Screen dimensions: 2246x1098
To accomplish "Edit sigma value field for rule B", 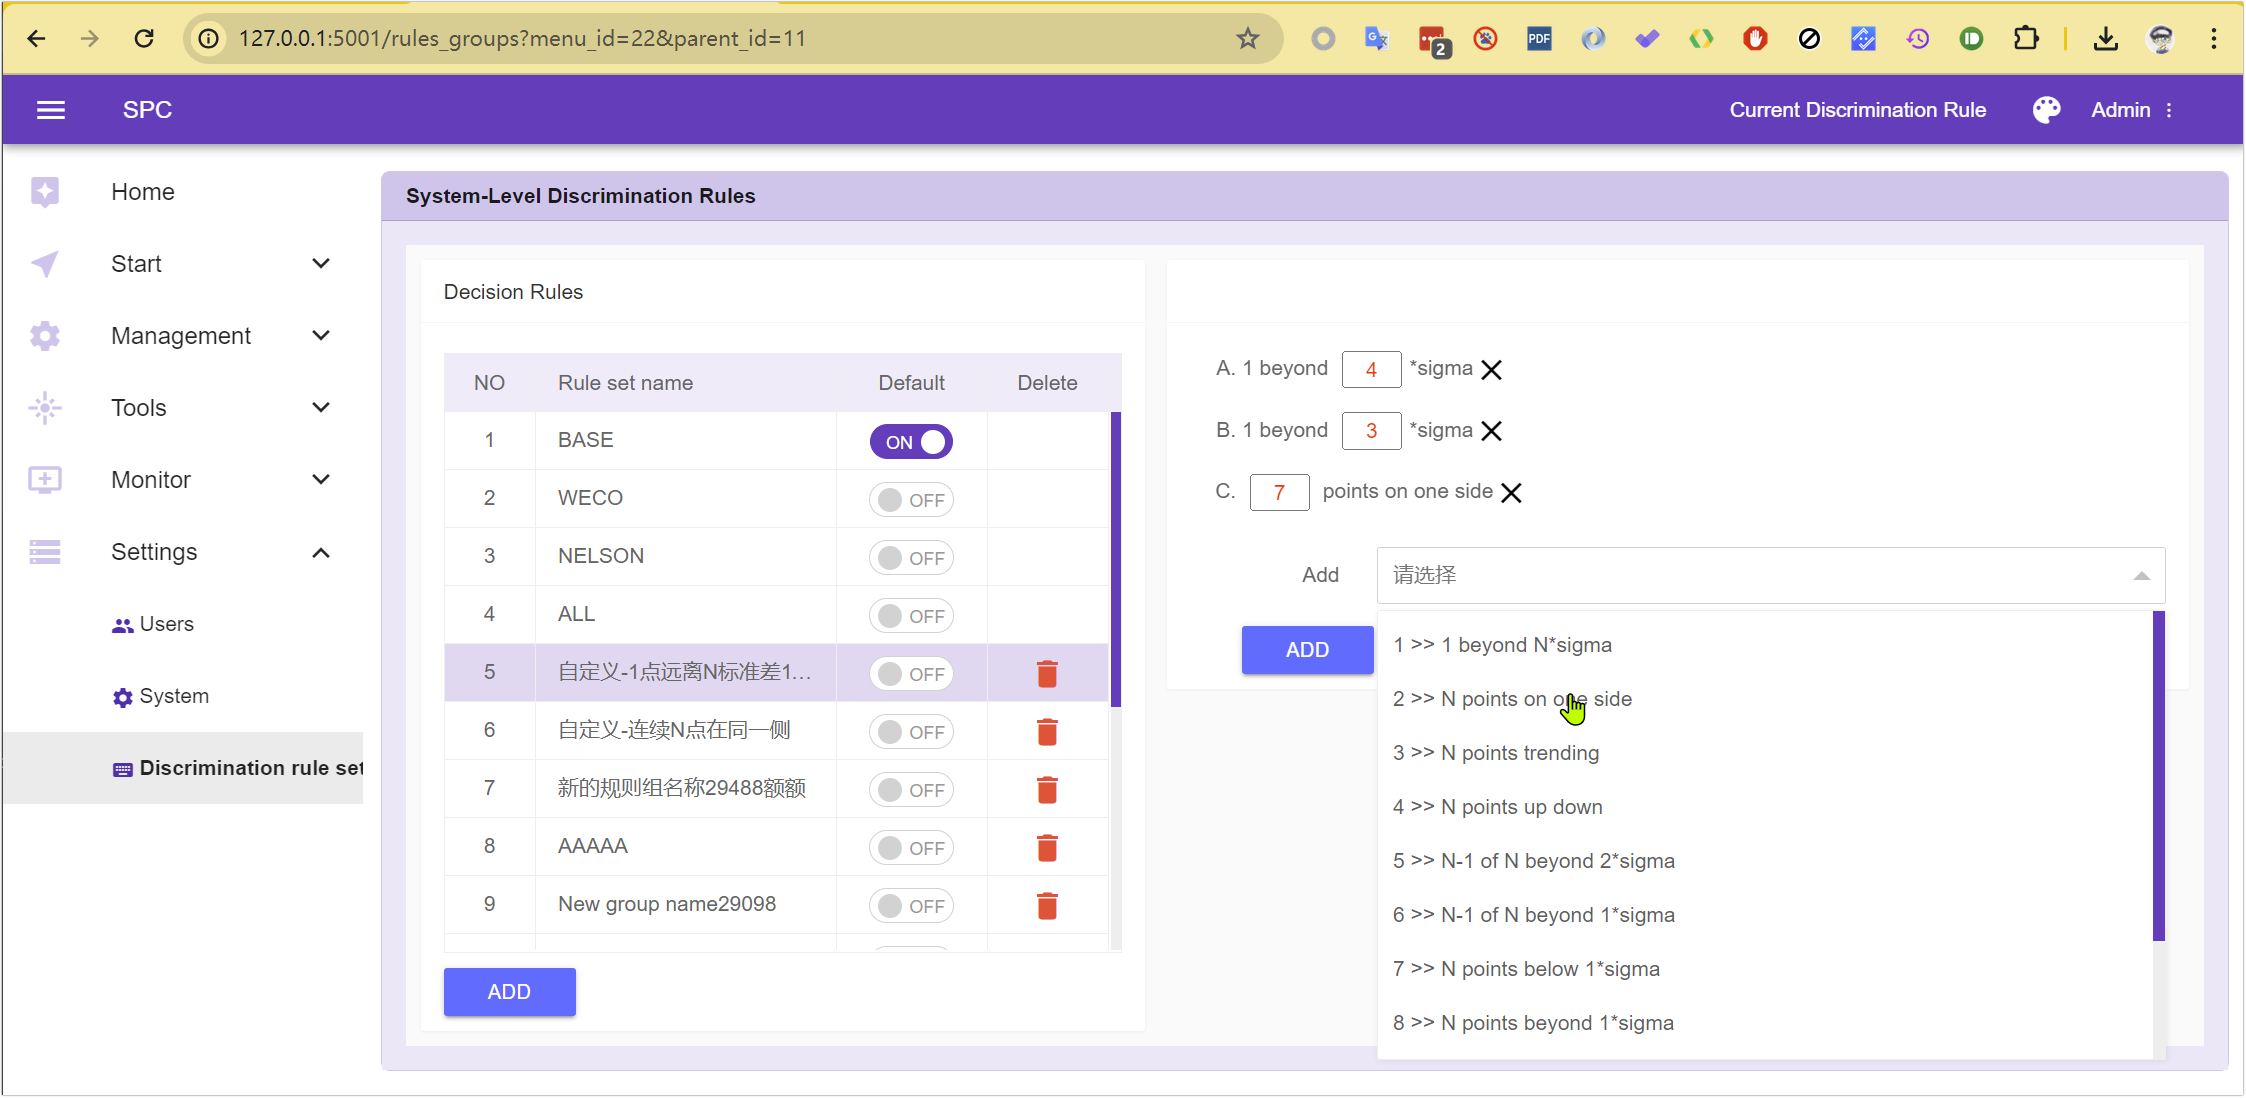I will (1371, 431).
